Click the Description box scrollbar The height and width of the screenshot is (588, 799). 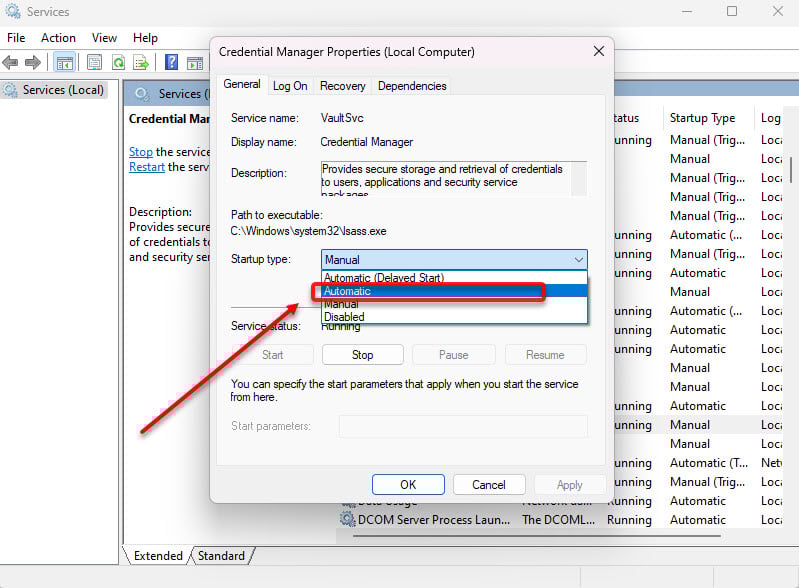[x=579, y=178]
